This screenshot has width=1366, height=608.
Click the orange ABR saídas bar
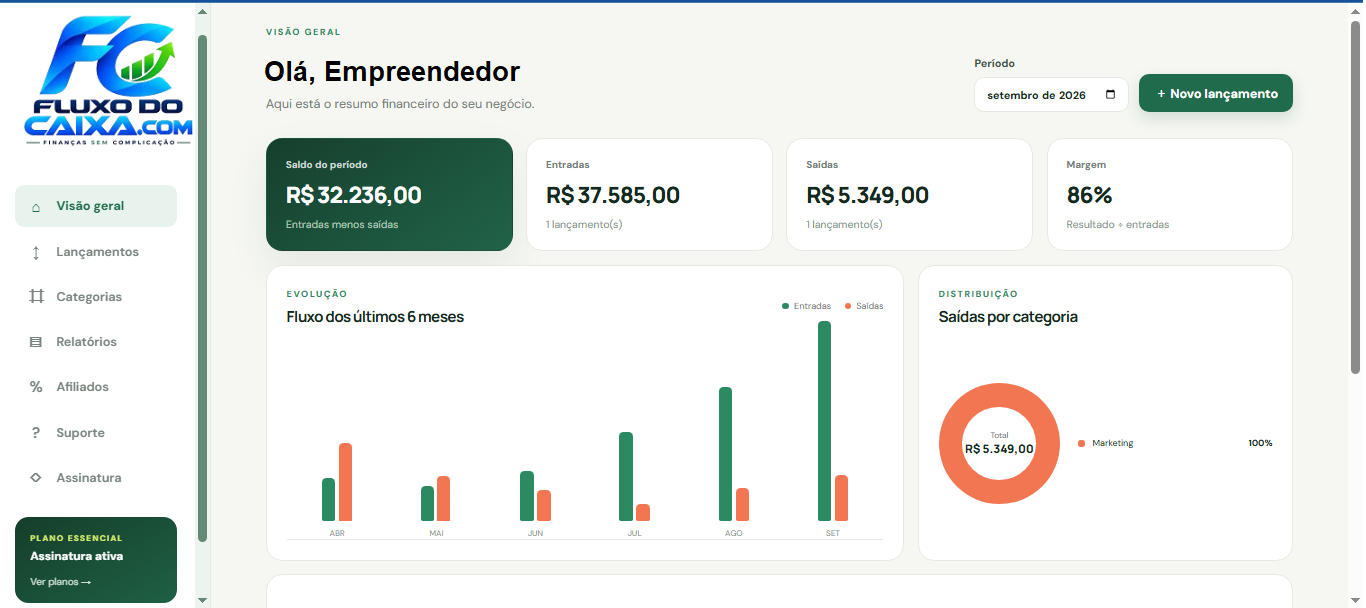(345, 482)
